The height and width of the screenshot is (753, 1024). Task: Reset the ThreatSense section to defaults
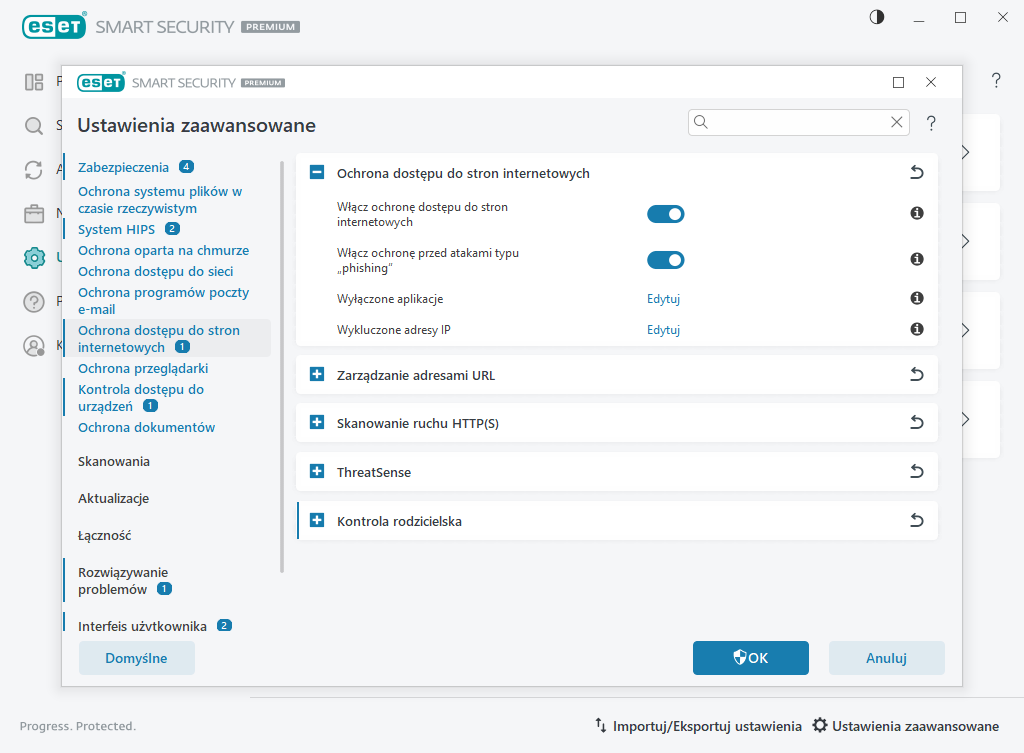(916, 471)
